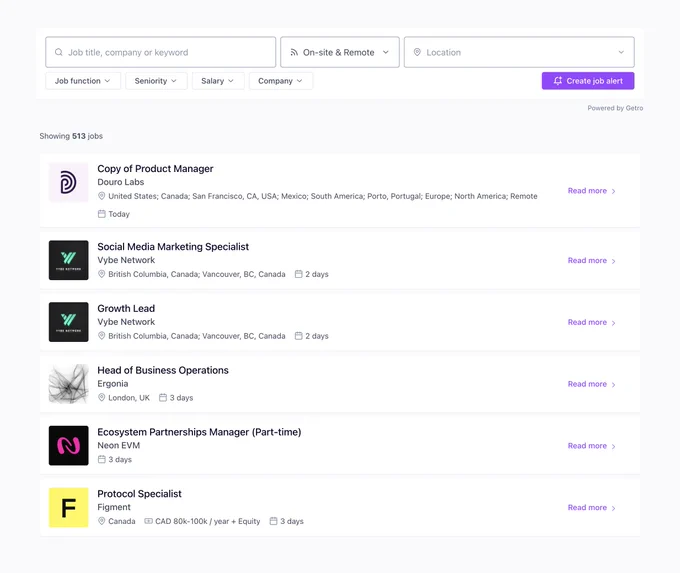The width and height of the screenshot is (680, 573).
Task: Open the Salary filter dropdown
Action: click(x=217, y=81)
